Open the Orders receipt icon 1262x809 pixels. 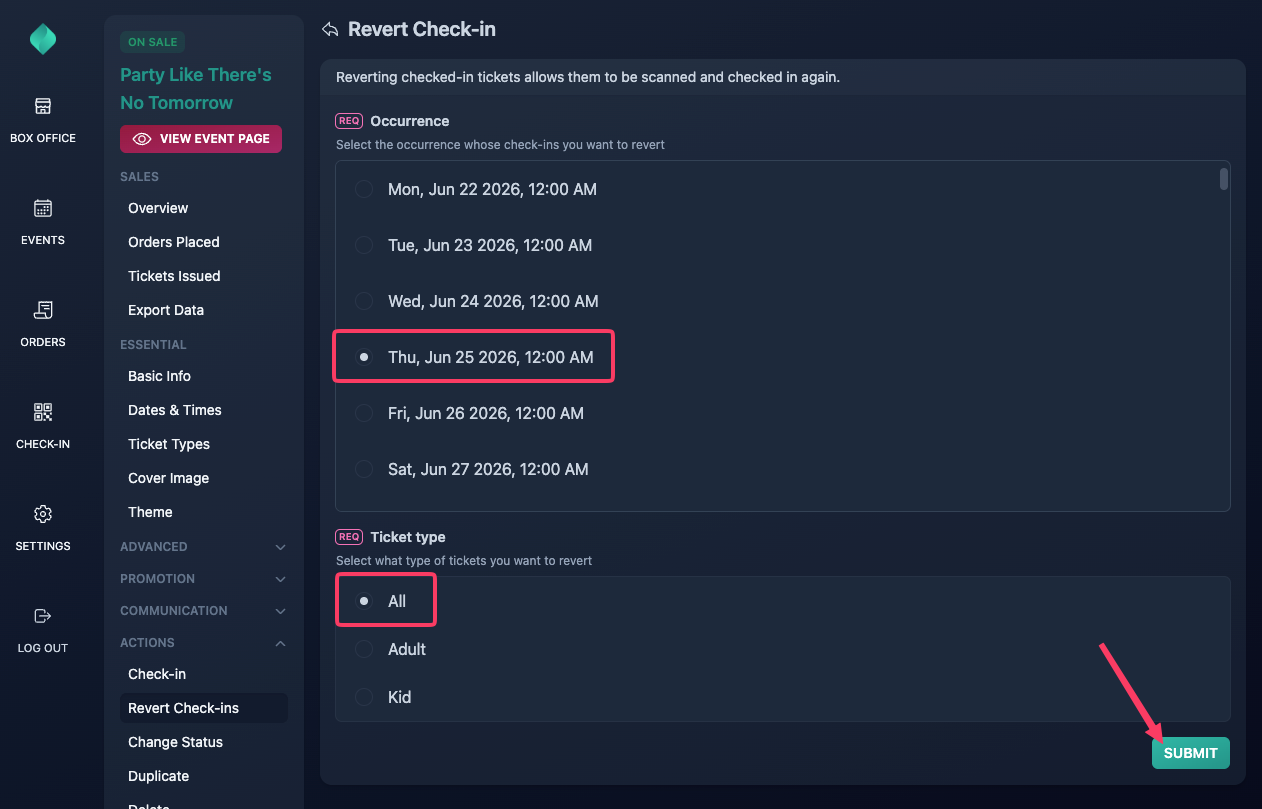click(43, 310)
